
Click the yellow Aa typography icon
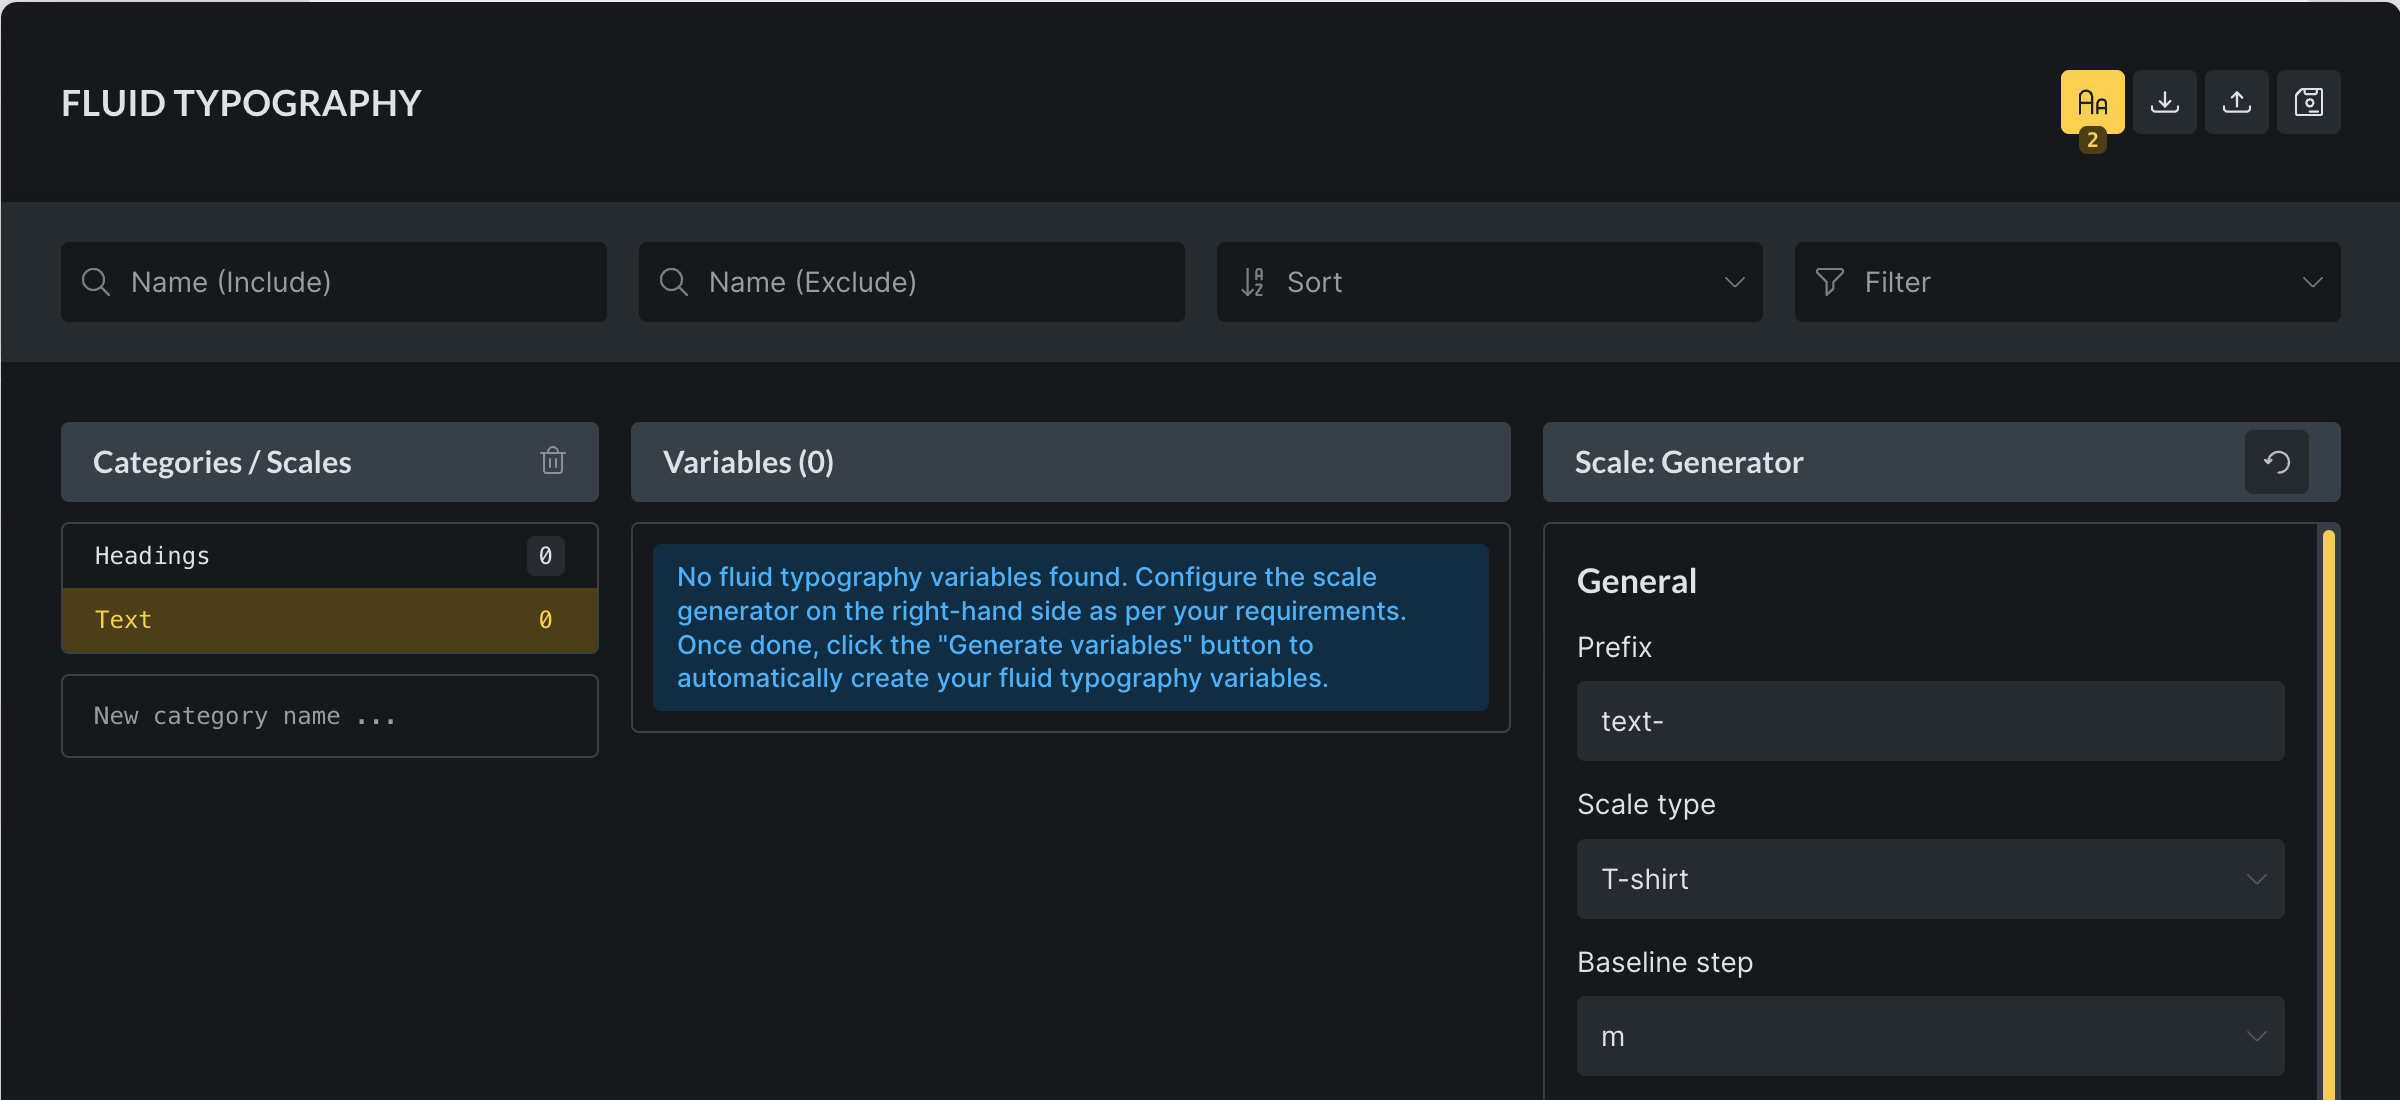[2092, 102]
